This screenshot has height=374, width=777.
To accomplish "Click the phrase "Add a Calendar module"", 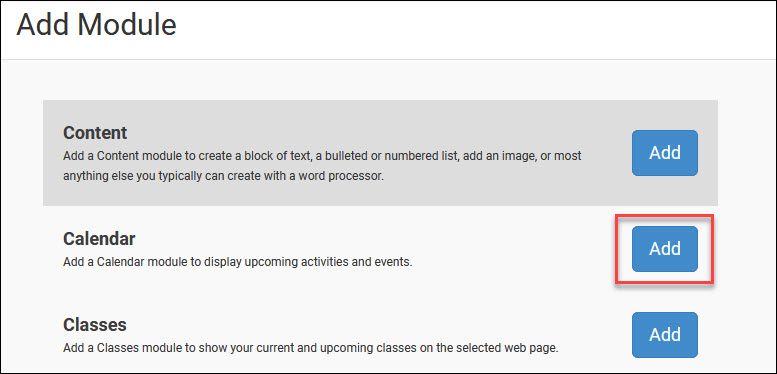I will click(x=125, y=262).
